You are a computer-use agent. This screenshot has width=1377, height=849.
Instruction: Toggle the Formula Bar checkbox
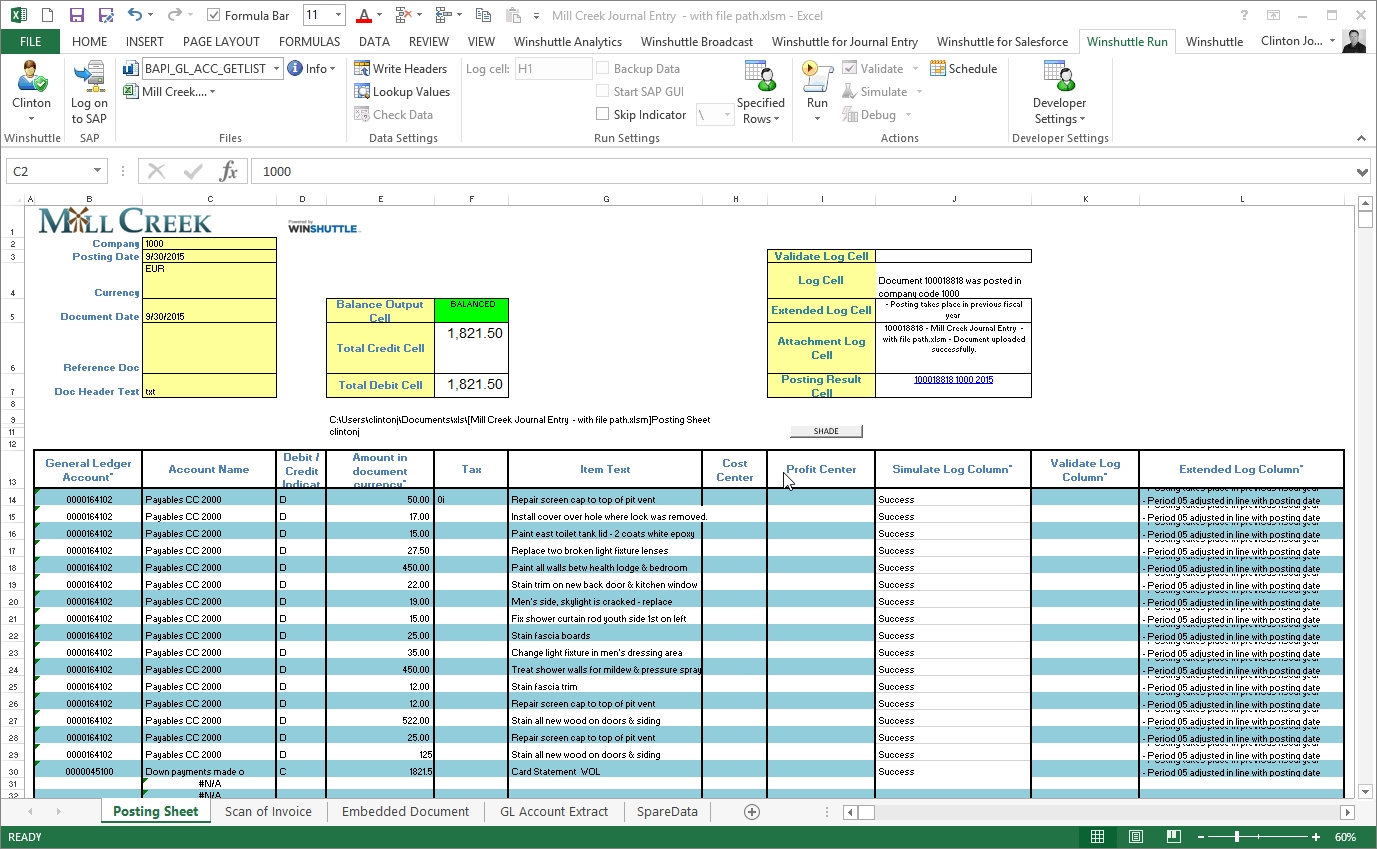pos(214,15)
